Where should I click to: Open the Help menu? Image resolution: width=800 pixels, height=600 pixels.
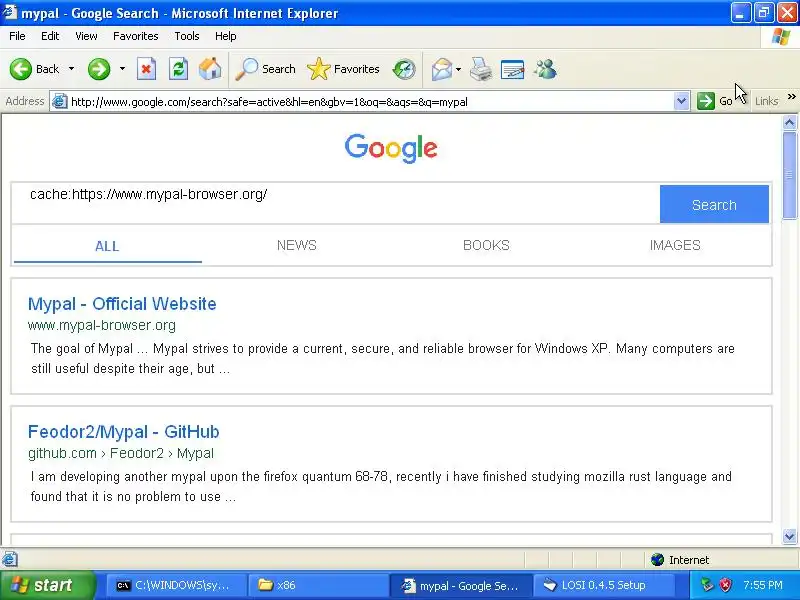coord(226,36)
